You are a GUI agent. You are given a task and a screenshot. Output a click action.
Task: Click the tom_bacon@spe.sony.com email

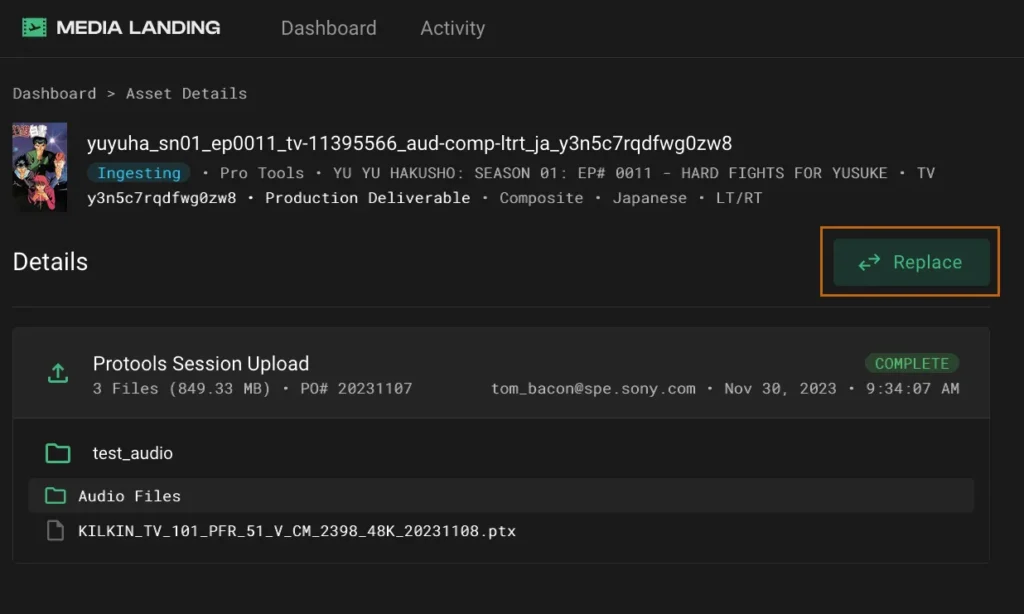(593, 388)
